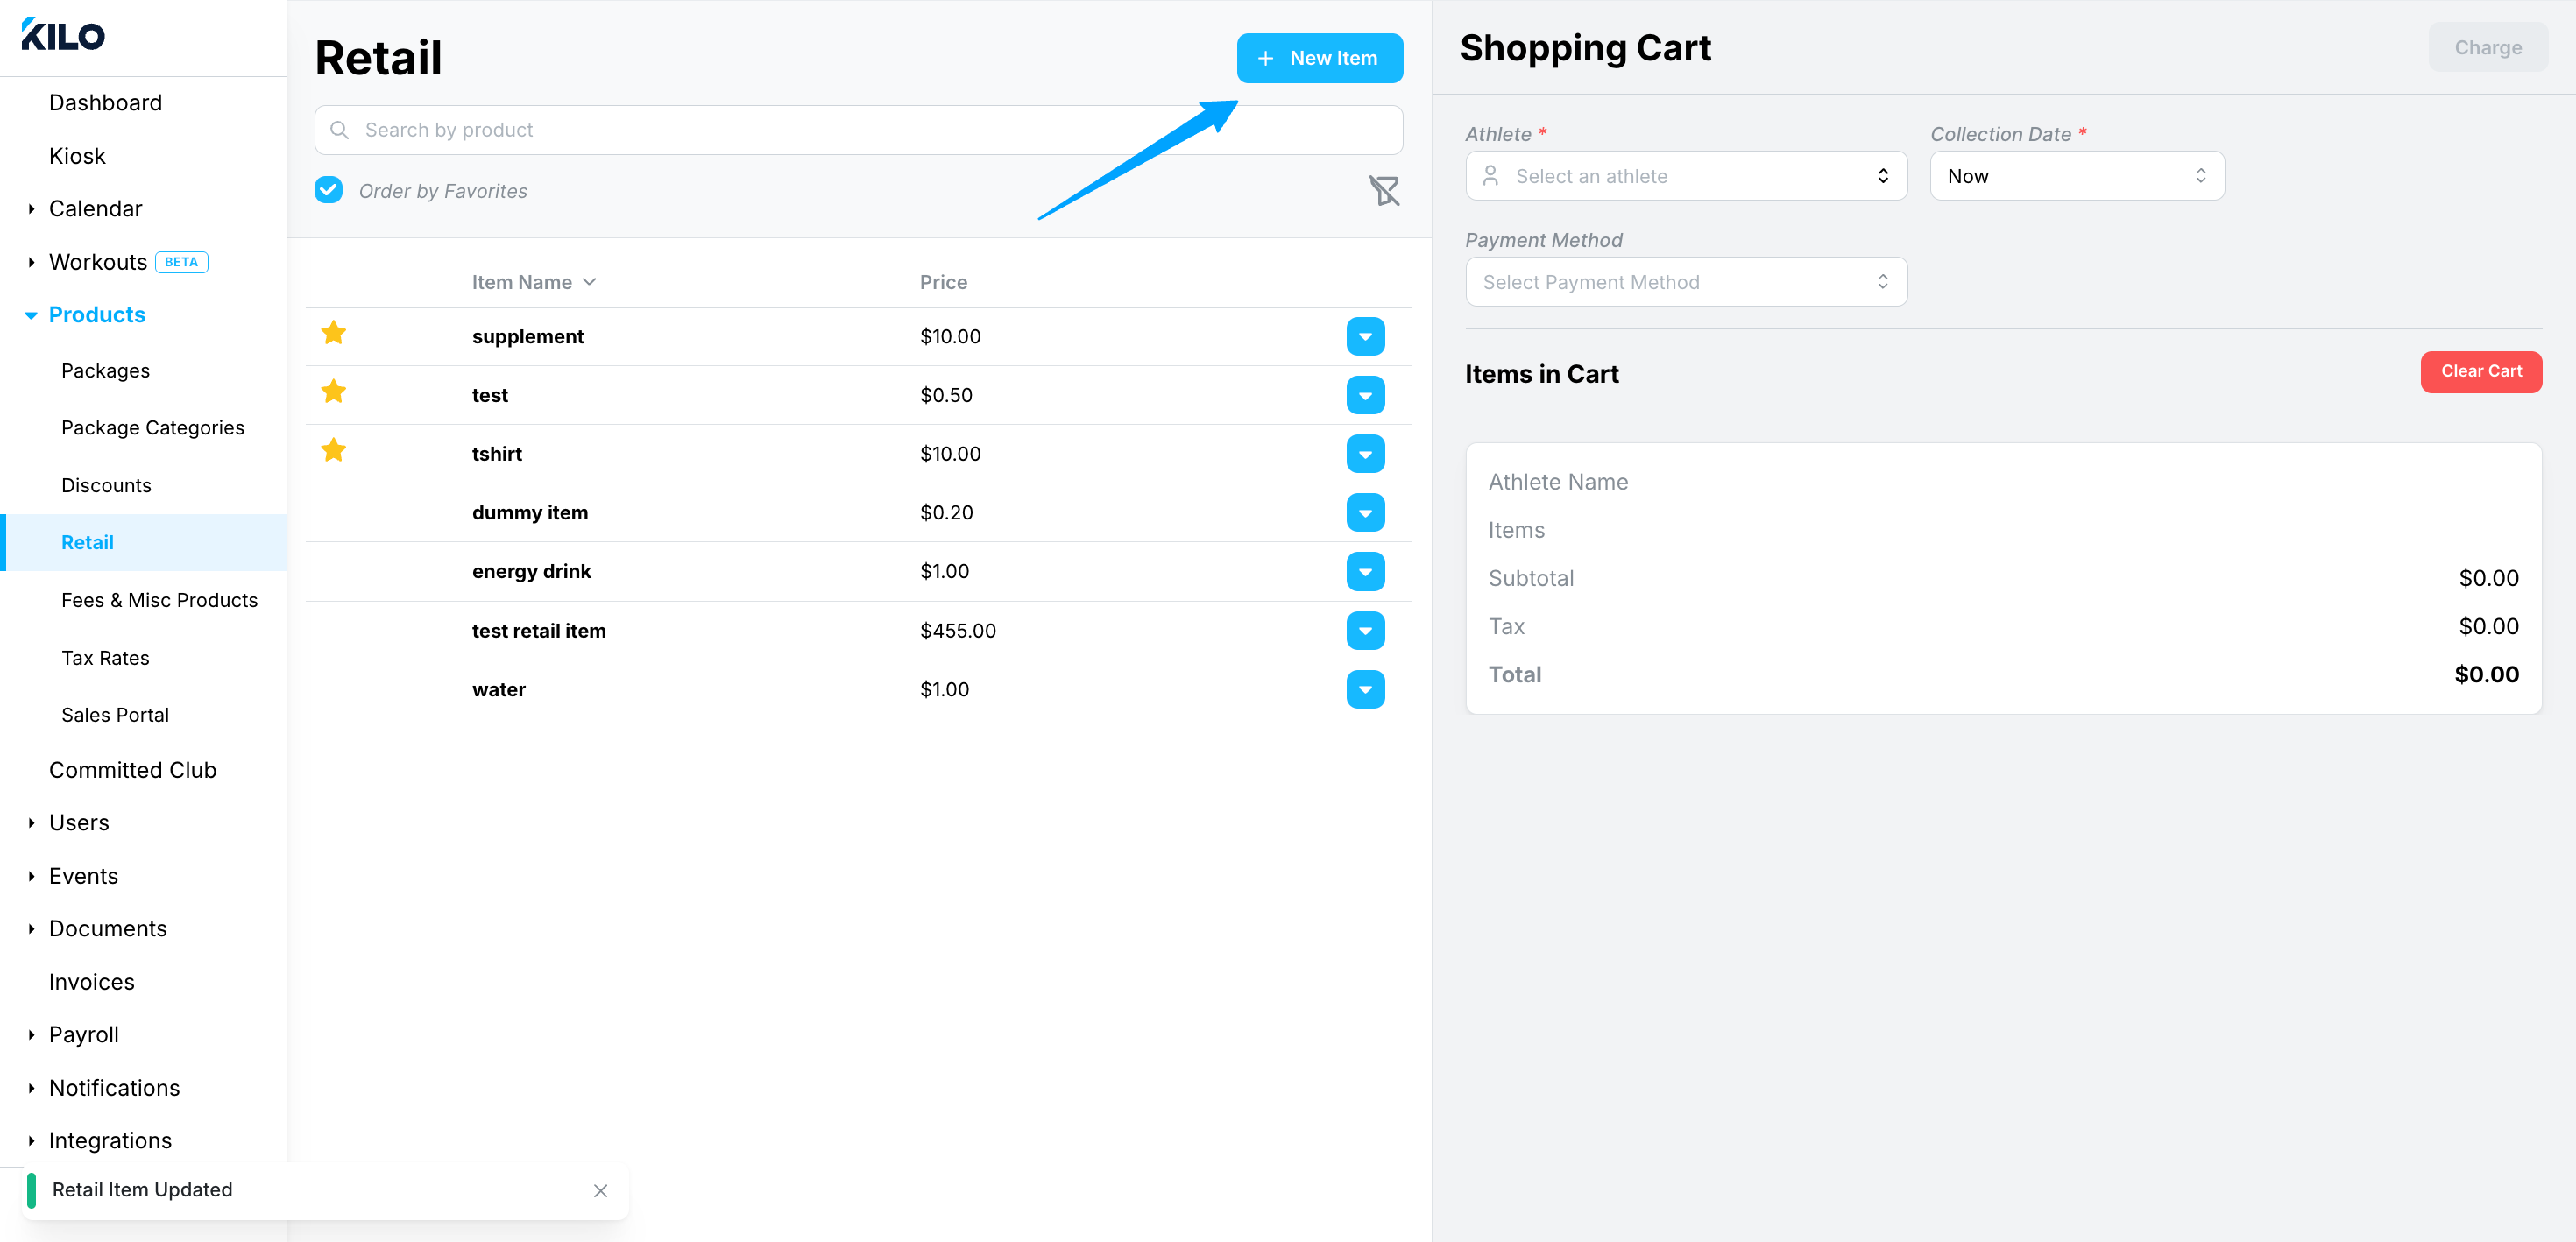Viewport: 2576px width, 1242px height.
Task: Click the star beside the test item
Action: click(x=333, y=392)
